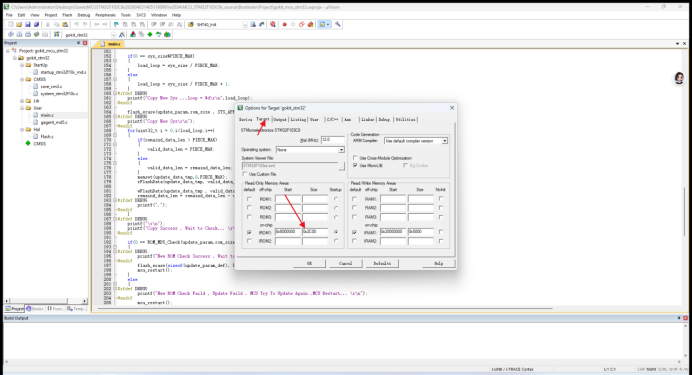Switch to the Debug tab in Options dialog

(x=384, y=119)
